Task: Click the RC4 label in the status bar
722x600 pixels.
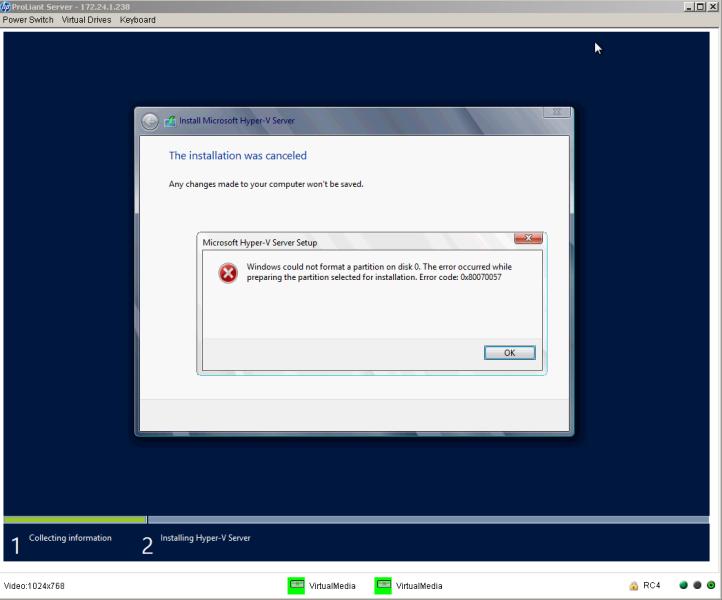Action: [x=652, y=585]
